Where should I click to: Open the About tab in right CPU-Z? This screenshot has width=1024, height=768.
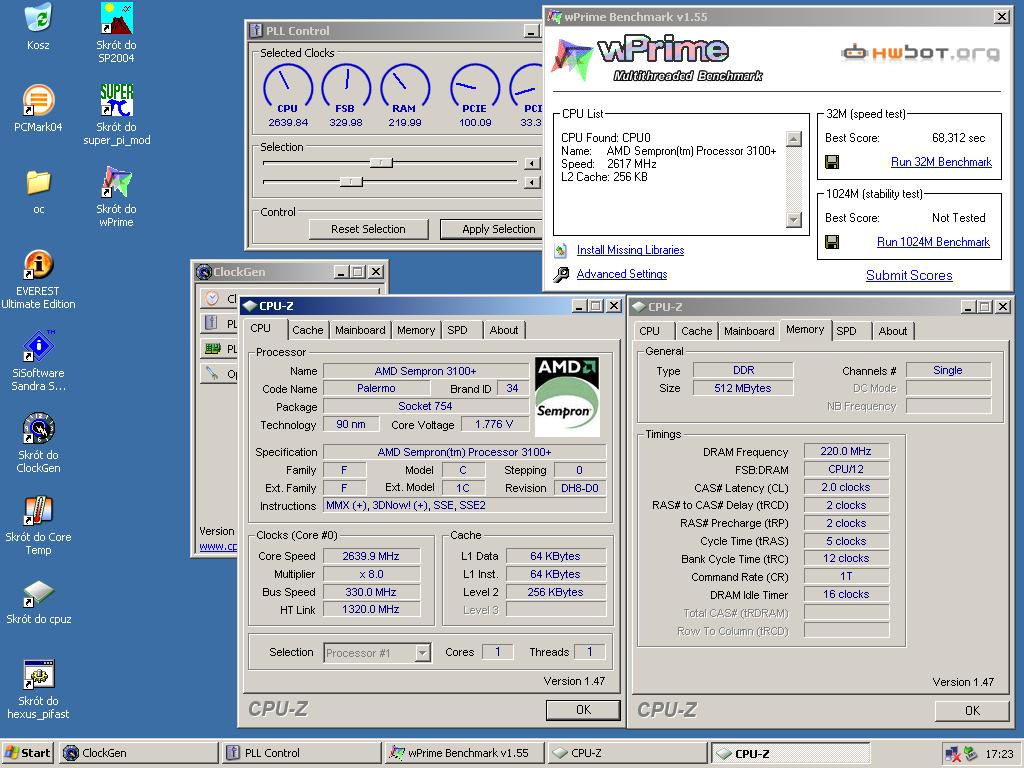tap(893, 331)
